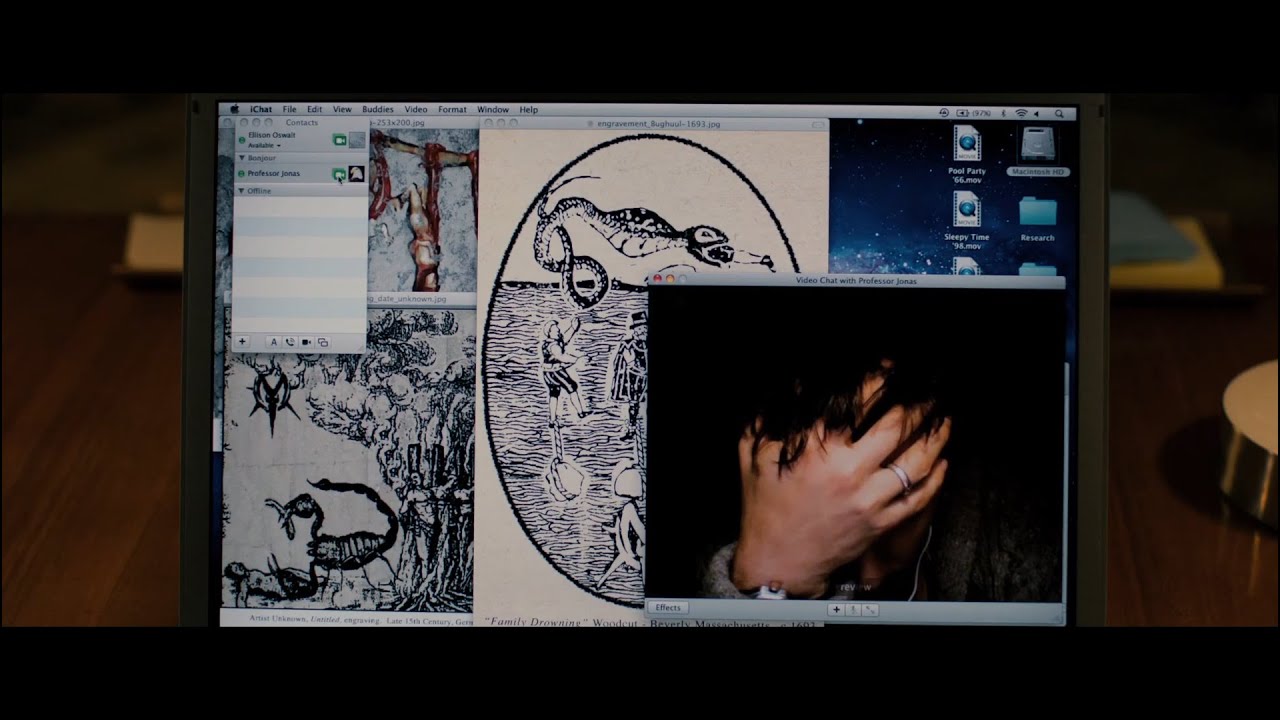Image resolution: width=1280 pixels, height=720 pixels.
Task: Open Spotlight search
Action: pyautogui.click(x=1061, y=113)
